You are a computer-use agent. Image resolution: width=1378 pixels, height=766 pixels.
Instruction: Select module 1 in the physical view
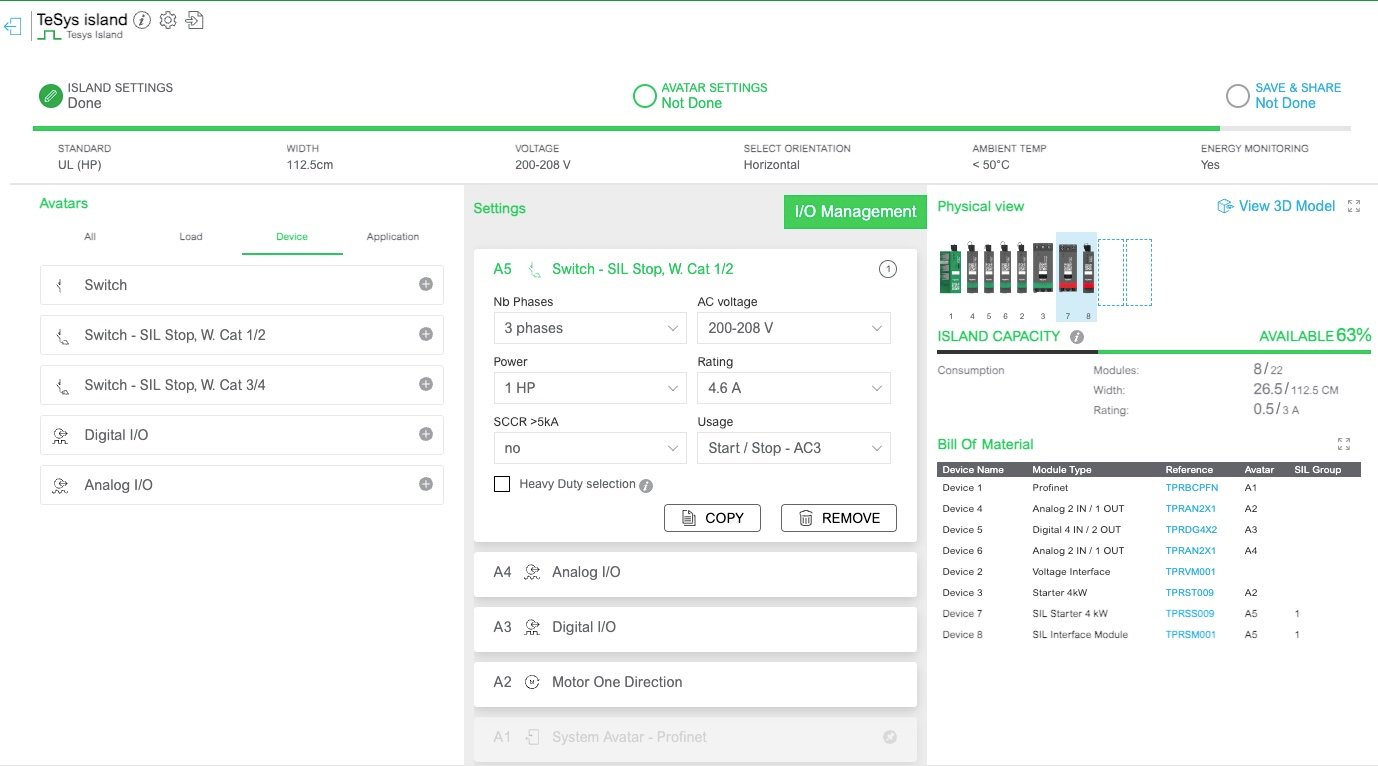tap(951, 269)
